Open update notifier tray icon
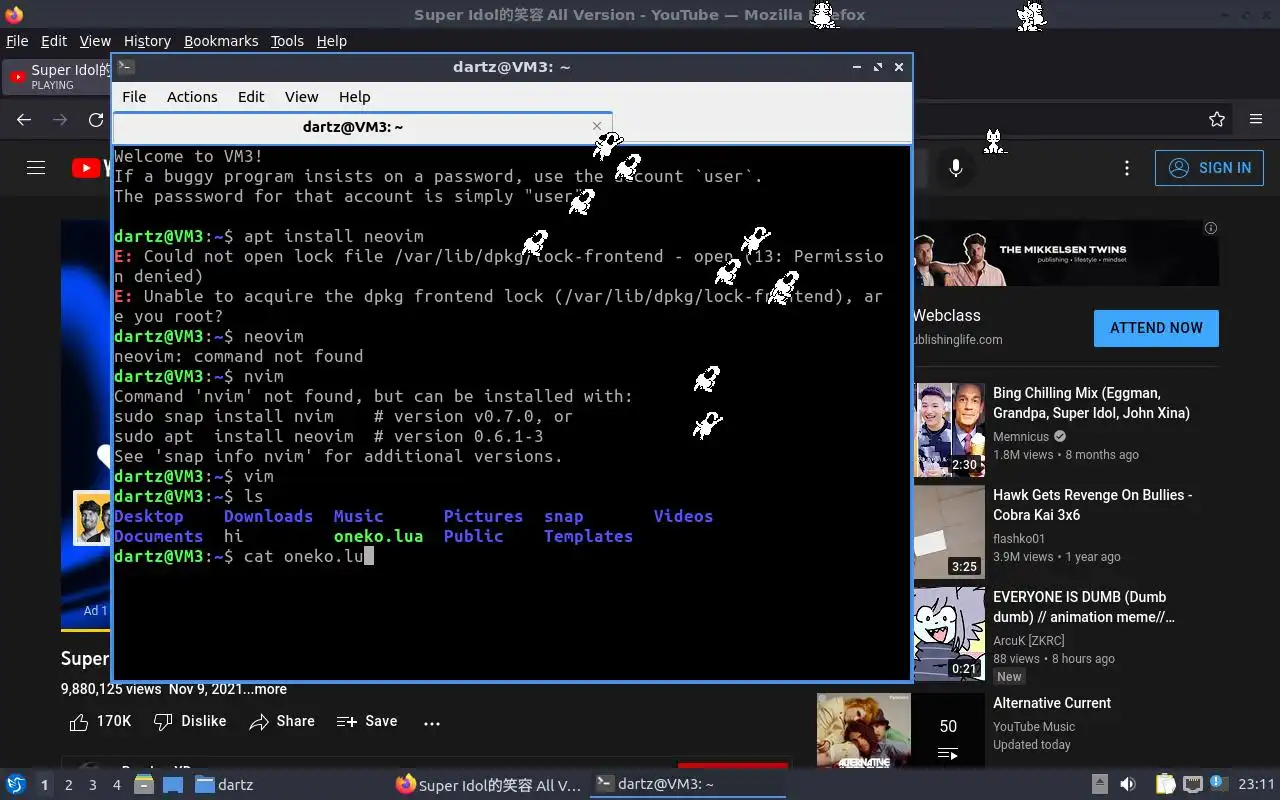The image size is (1280, 800). pos(1218,784)
